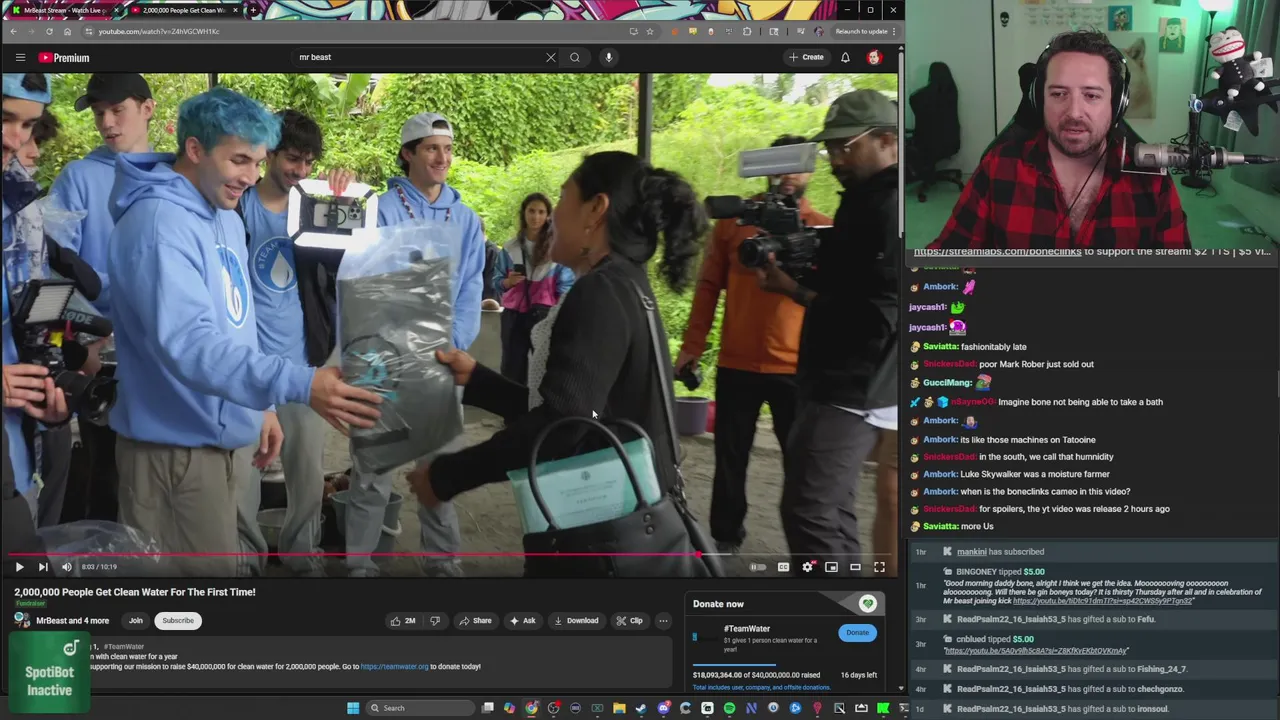Enter fullscreen mode
Viewport: 1280px width, 720px height.
pos(879,567)
